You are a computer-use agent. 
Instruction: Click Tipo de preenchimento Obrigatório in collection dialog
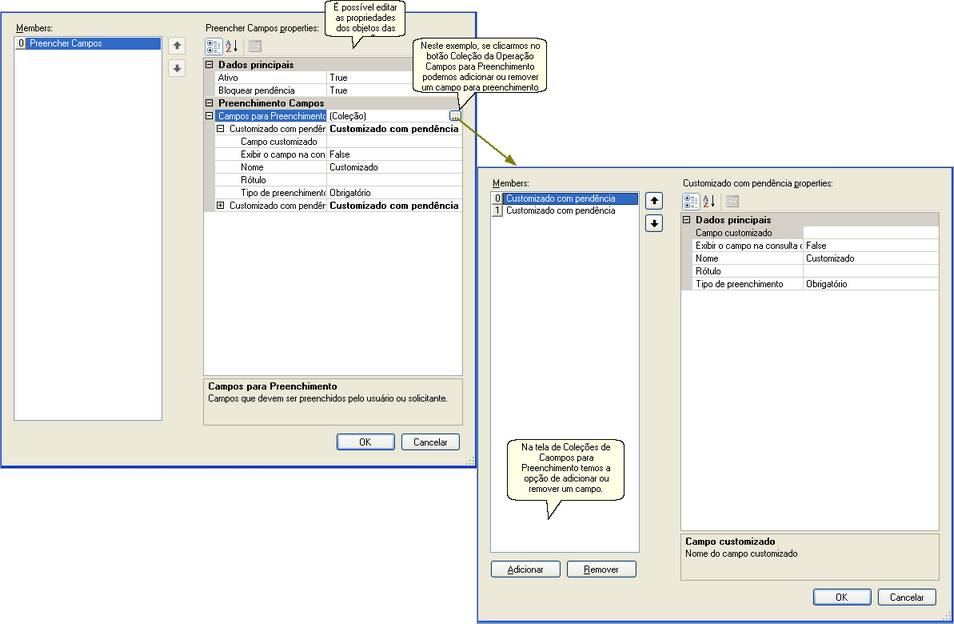(x=871, y=283)
